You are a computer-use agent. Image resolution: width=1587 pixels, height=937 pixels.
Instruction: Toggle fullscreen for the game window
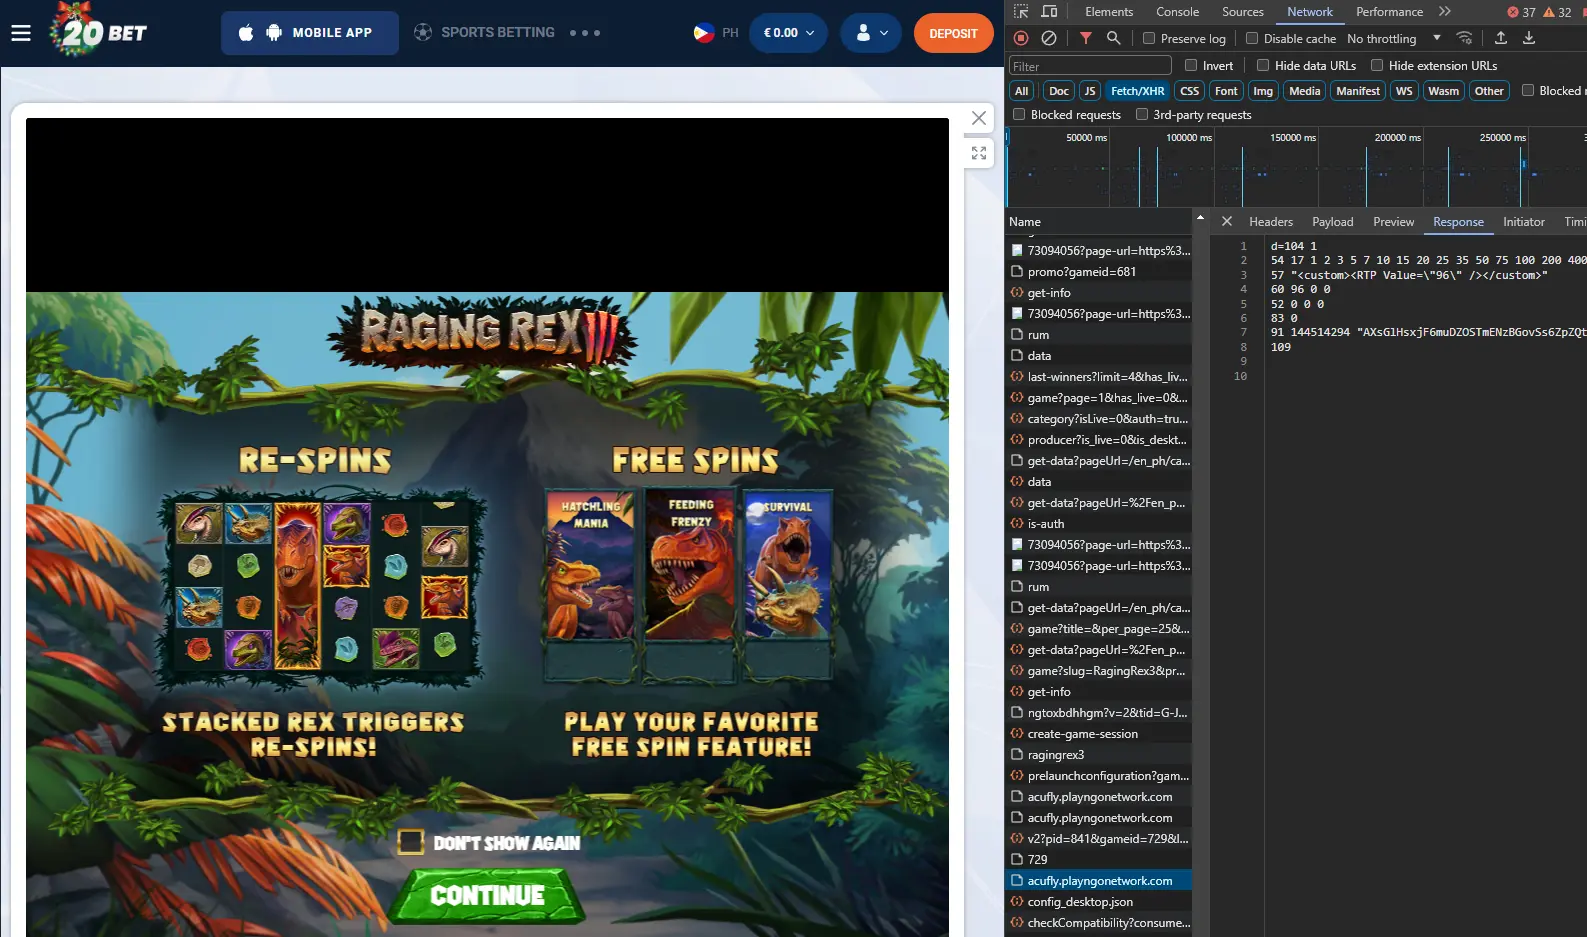point(979,153)
